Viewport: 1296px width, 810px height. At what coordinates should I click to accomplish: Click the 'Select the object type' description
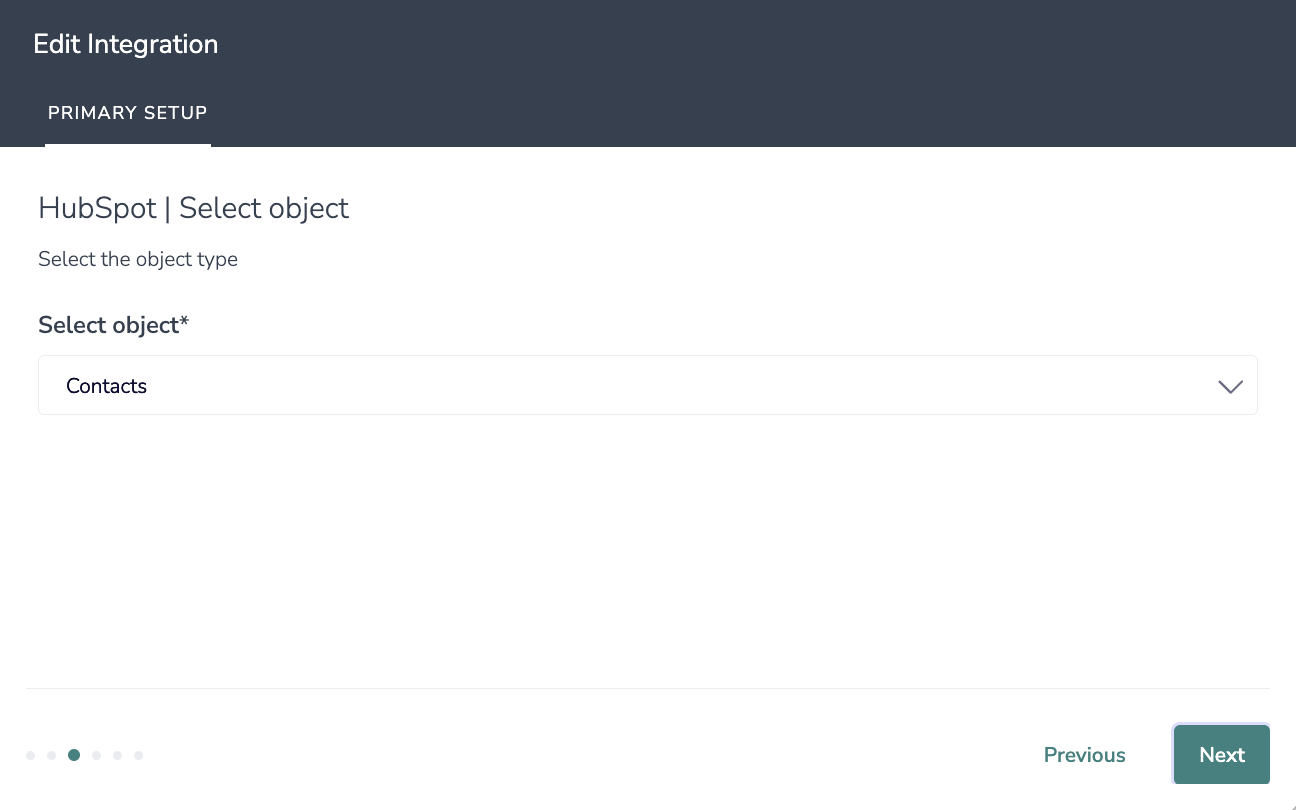click(138, 259)
